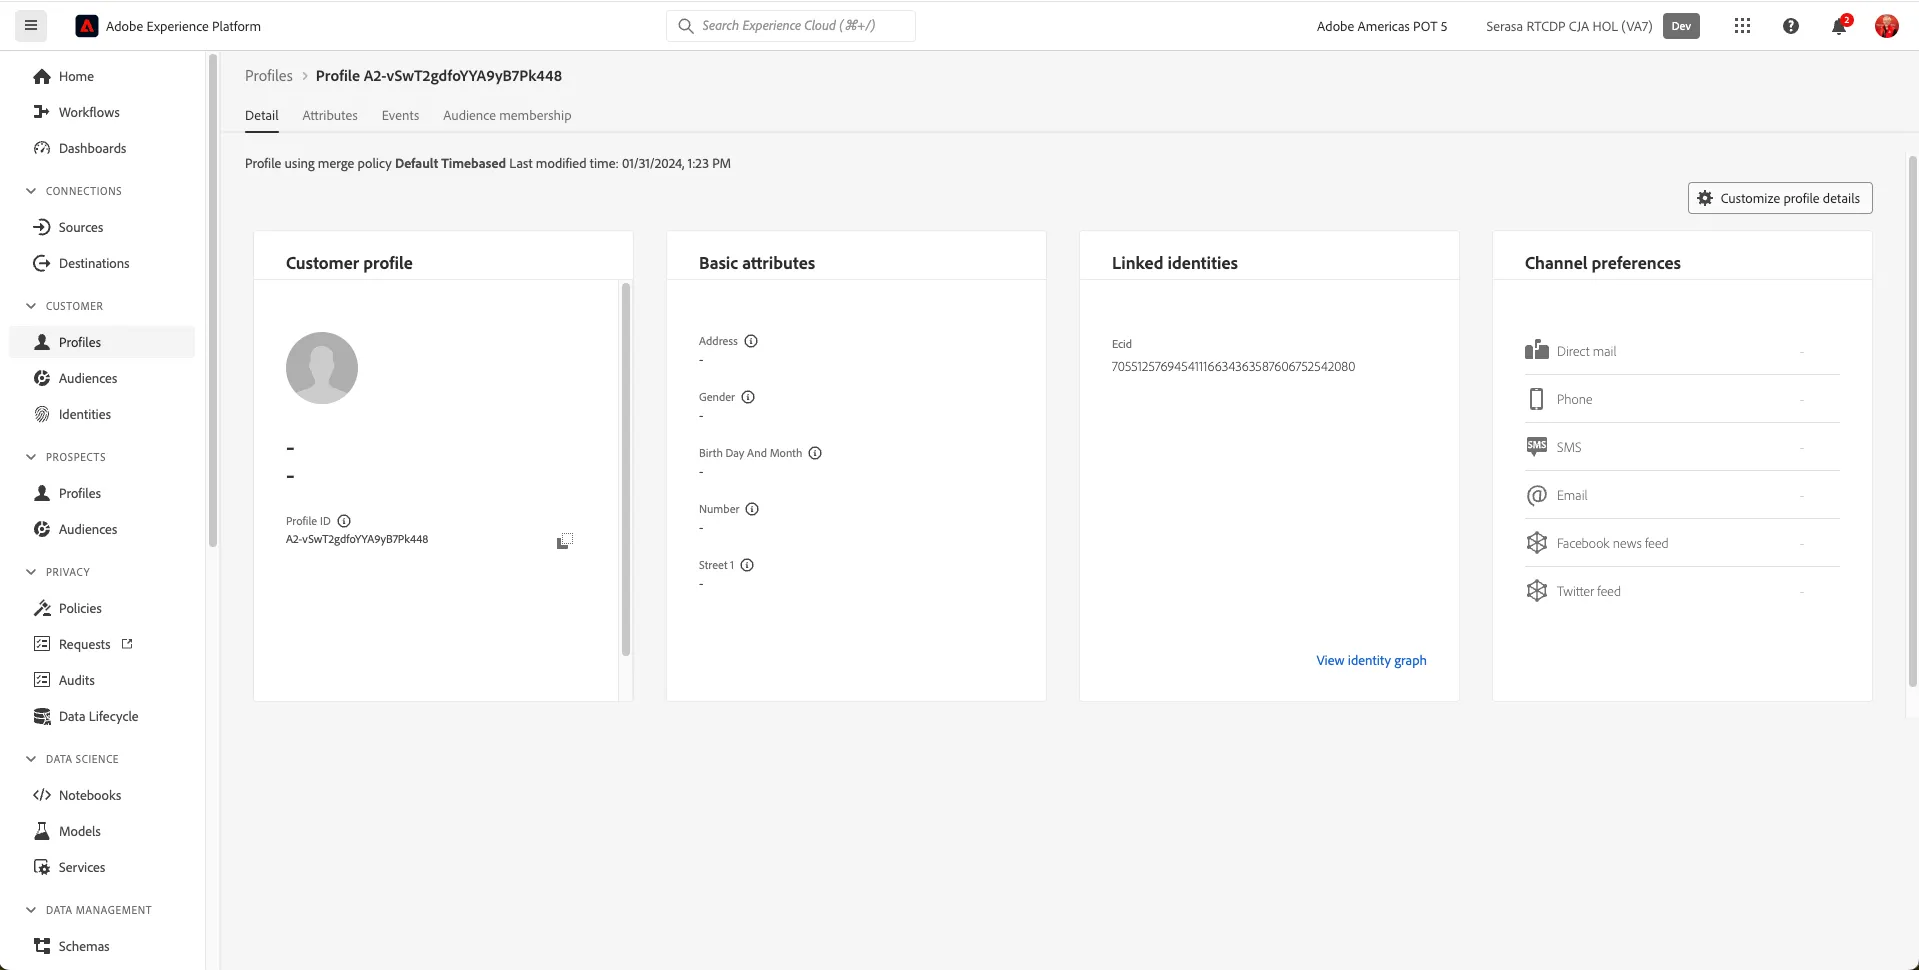Open Sources under Connections
Screen dimensions: 1919x970
pos(102,227)
